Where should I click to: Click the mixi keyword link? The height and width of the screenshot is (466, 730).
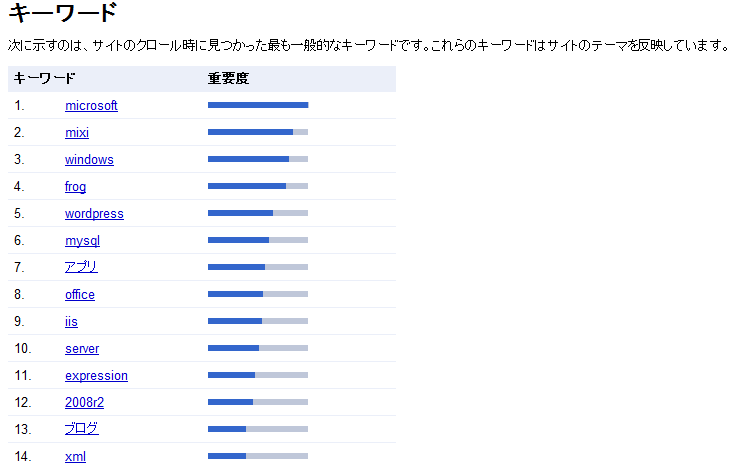pyautogui.click(x=77, y=132)
